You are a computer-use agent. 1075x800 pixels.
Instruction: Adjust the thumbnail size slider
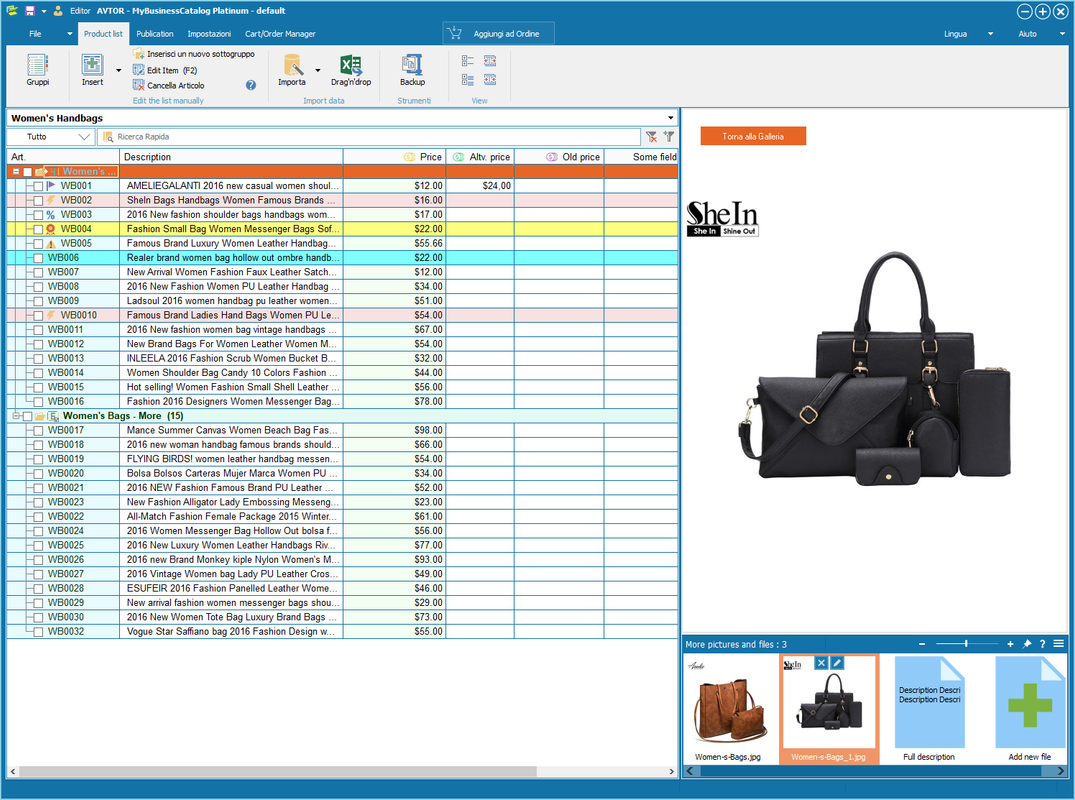point(966,644)
